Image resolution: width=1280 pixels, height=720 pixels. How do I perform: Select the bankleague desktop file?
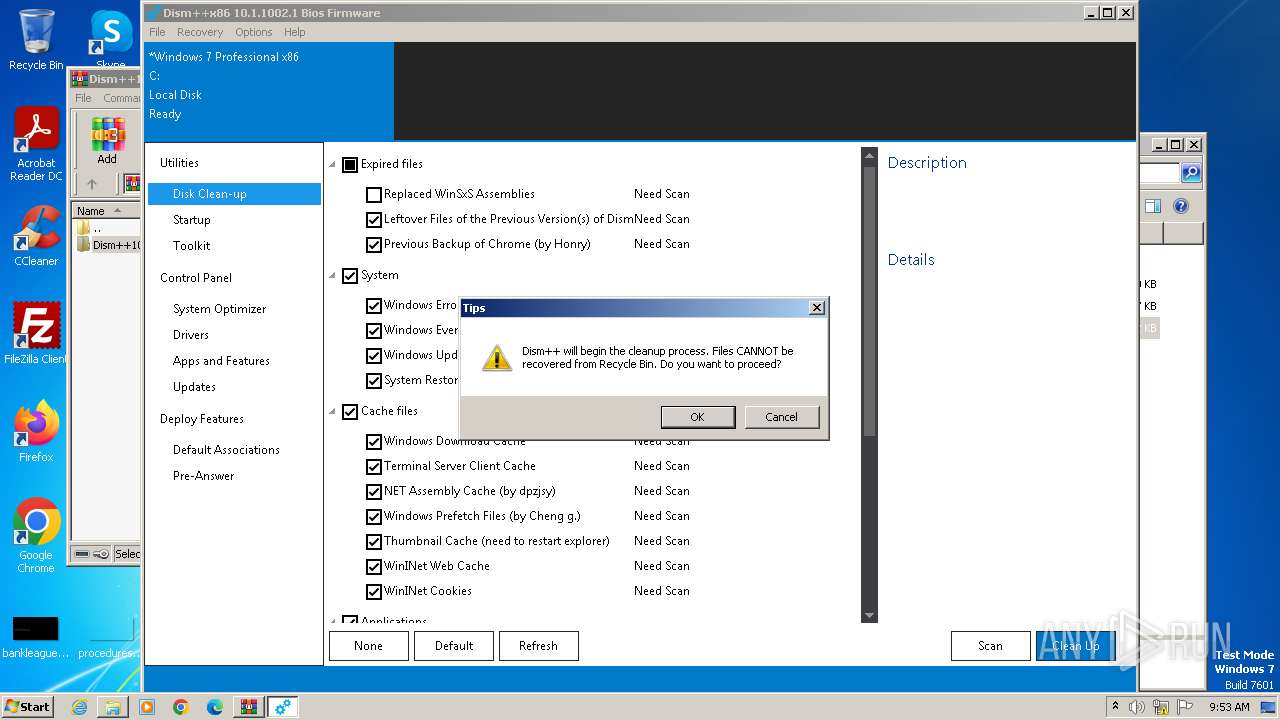(x=36, y=638)
